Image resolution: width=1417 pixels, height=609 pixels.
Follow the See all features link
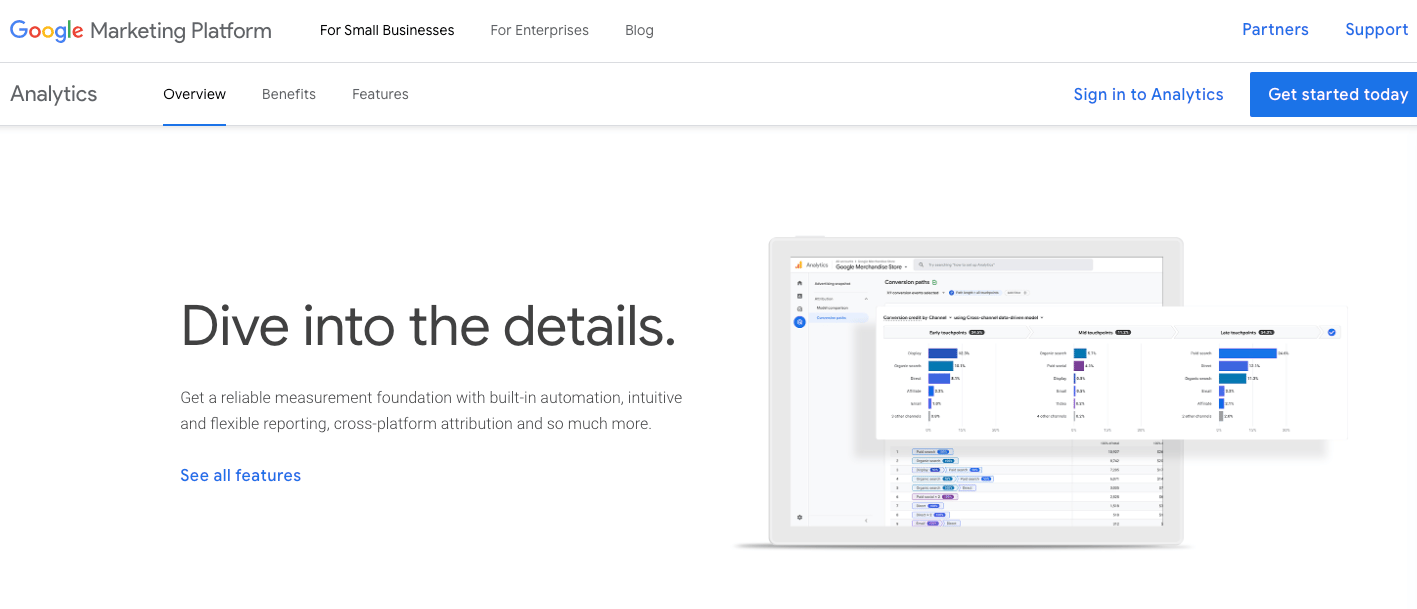coord(240,475)
